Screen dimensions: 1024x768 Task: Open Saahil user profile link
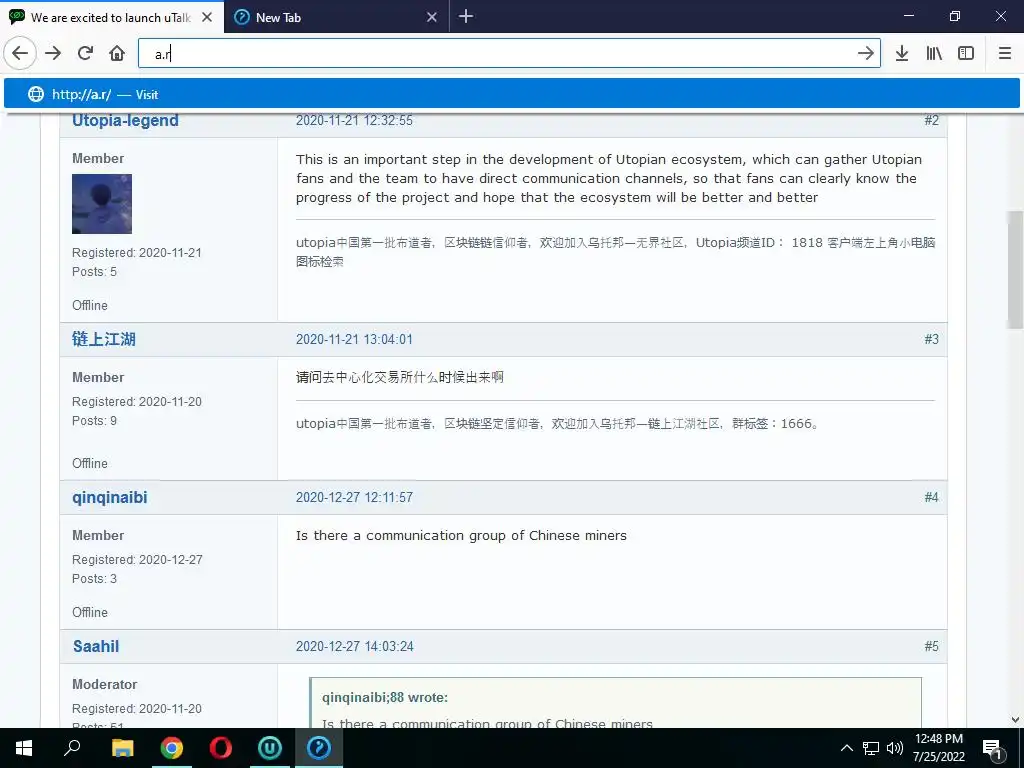[x=96, y=646]
